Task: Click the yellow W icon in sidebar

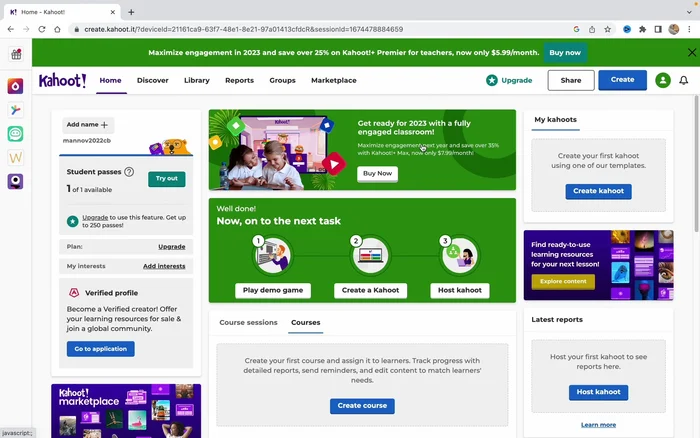Action: [x=16, y=157]
